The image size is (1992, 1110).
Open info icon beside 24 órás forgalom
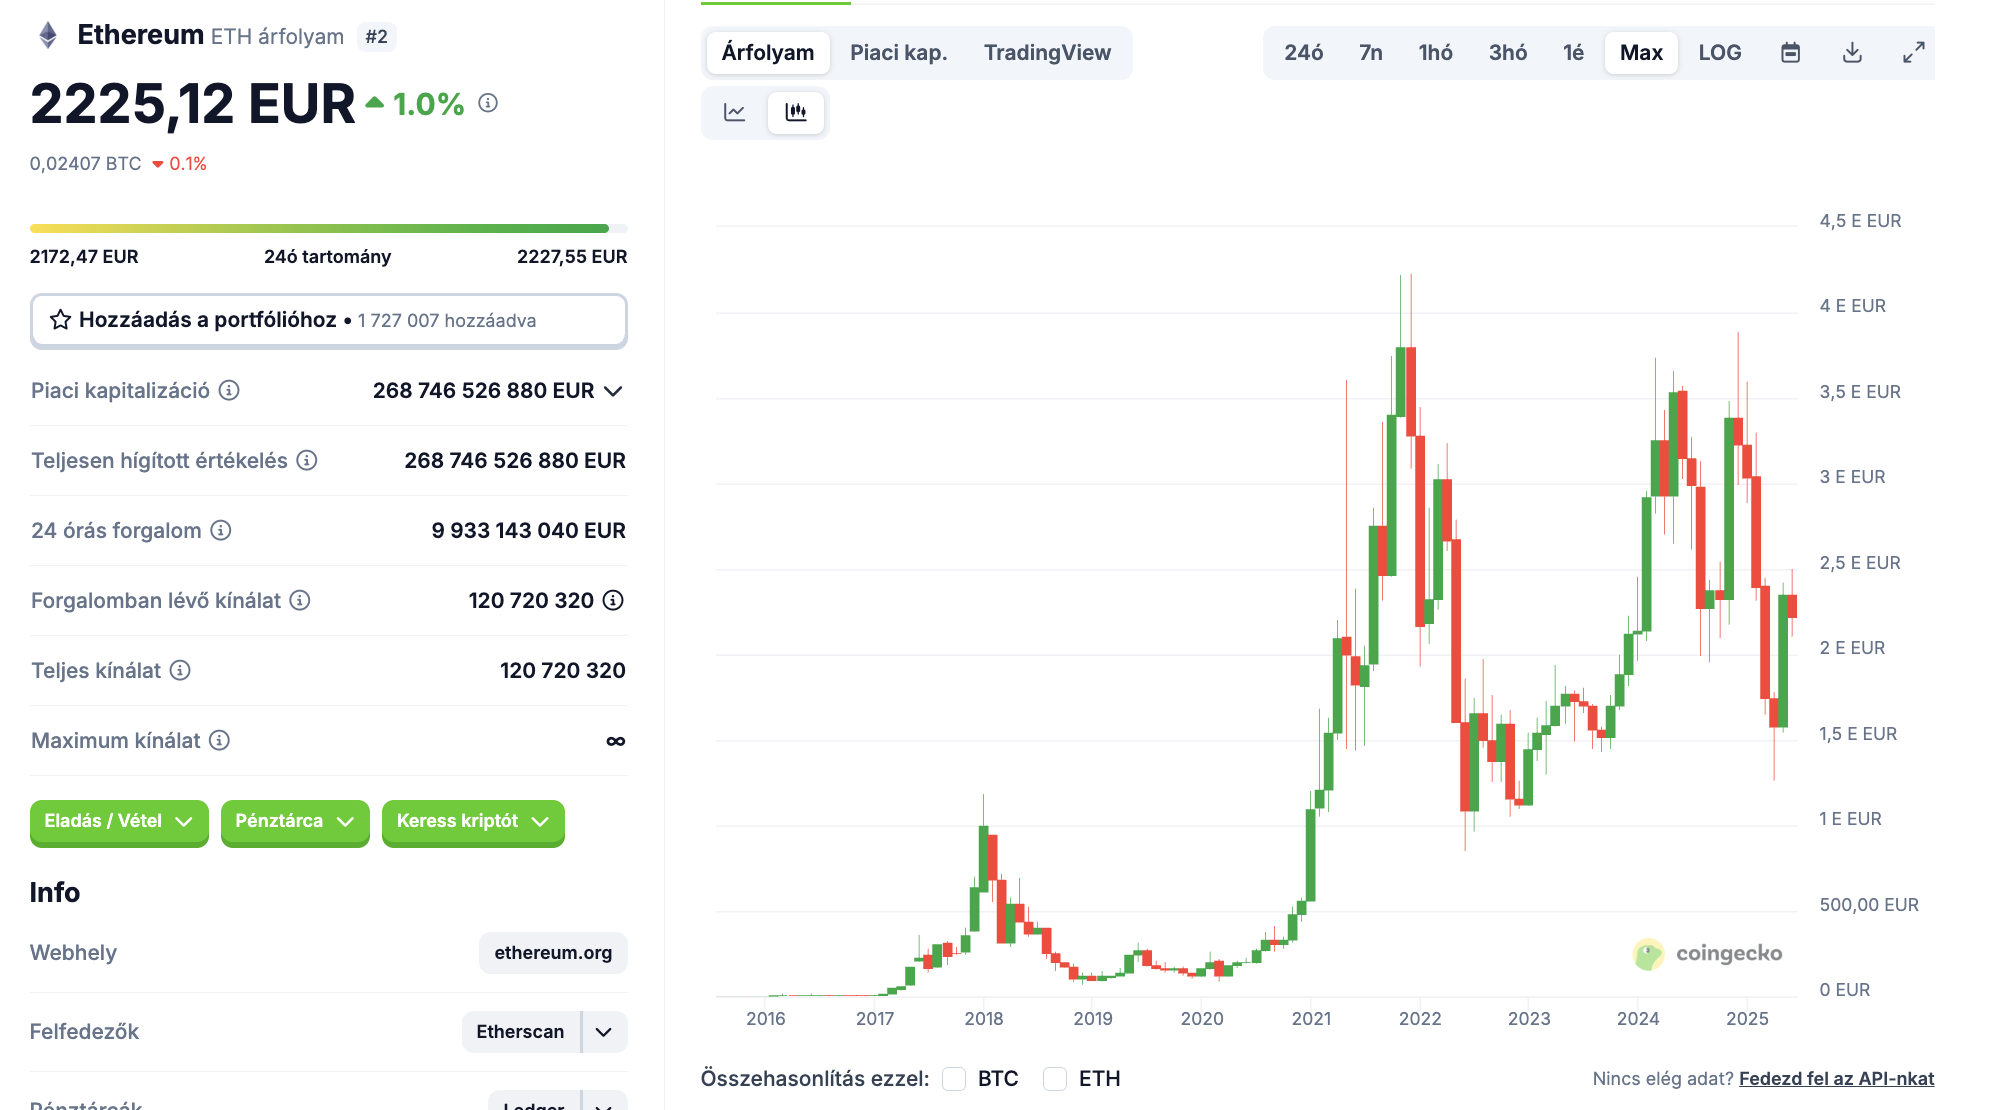pos(221,530)
